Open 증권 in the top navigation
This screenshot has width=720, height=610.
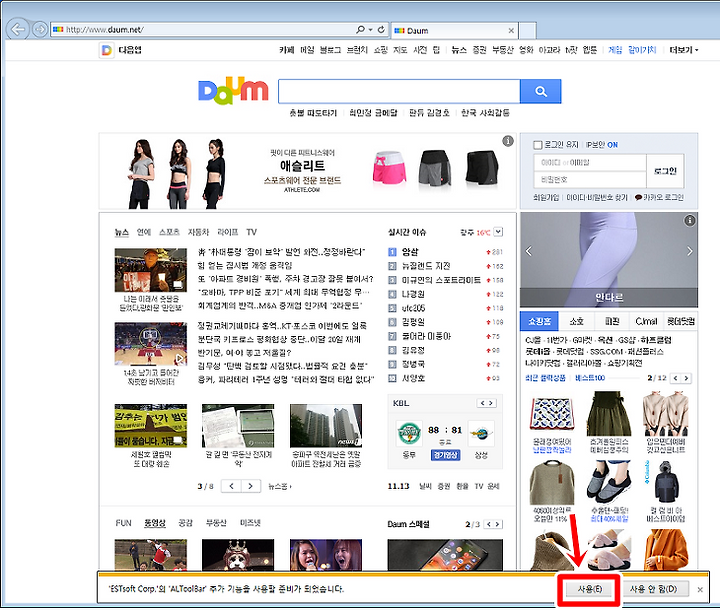pyautogui.click(x=479, y=50)
